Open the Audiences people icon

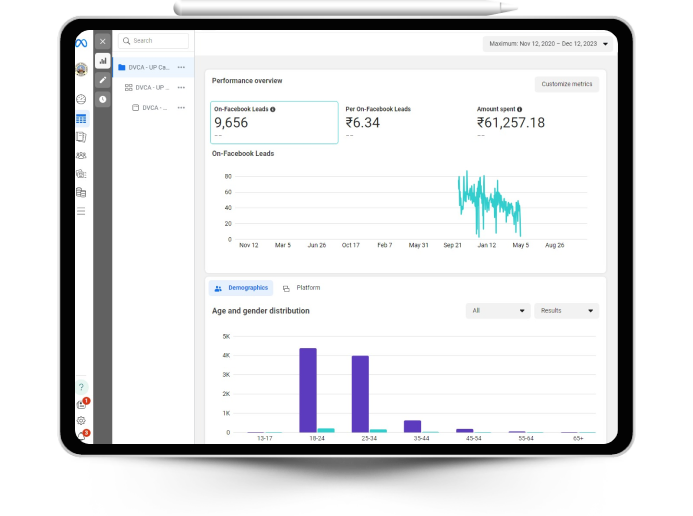[x=81, y=155]
